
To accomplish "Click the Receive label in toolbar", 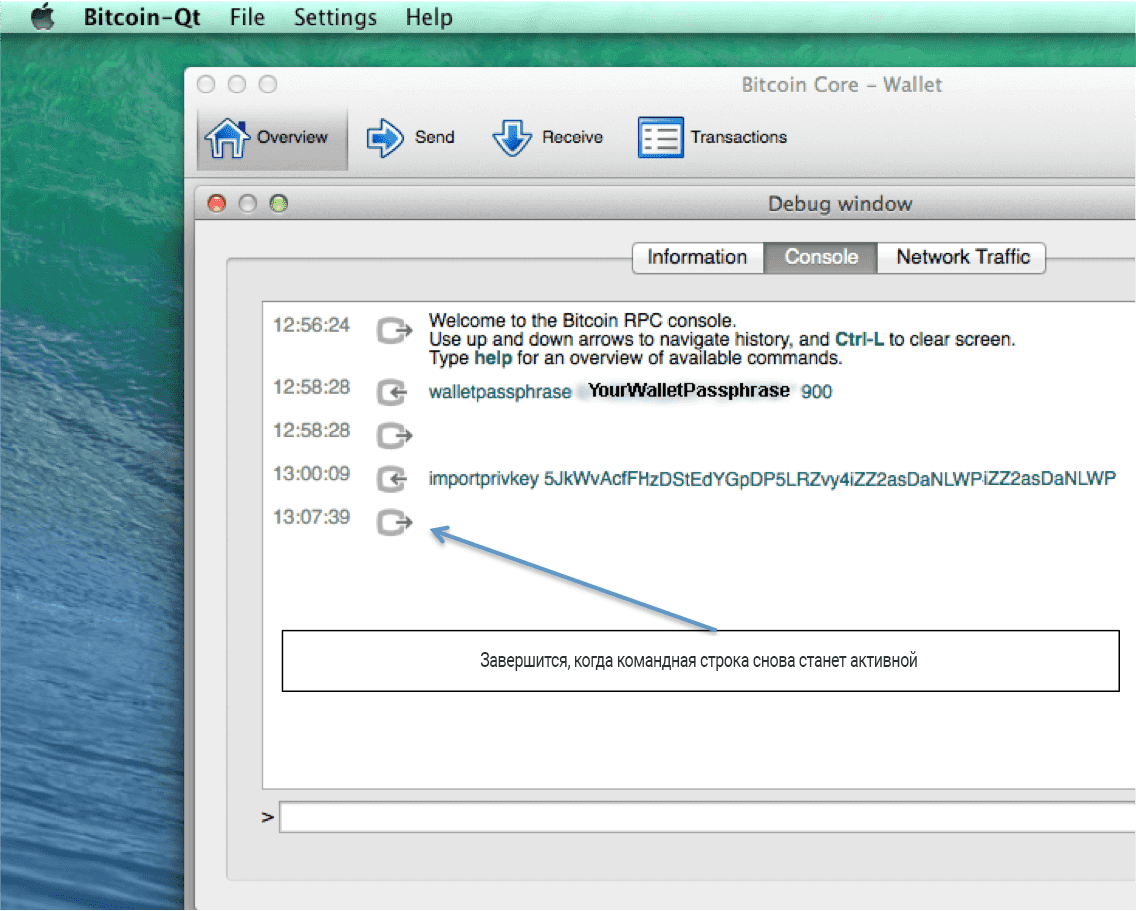I will point(572,137).
